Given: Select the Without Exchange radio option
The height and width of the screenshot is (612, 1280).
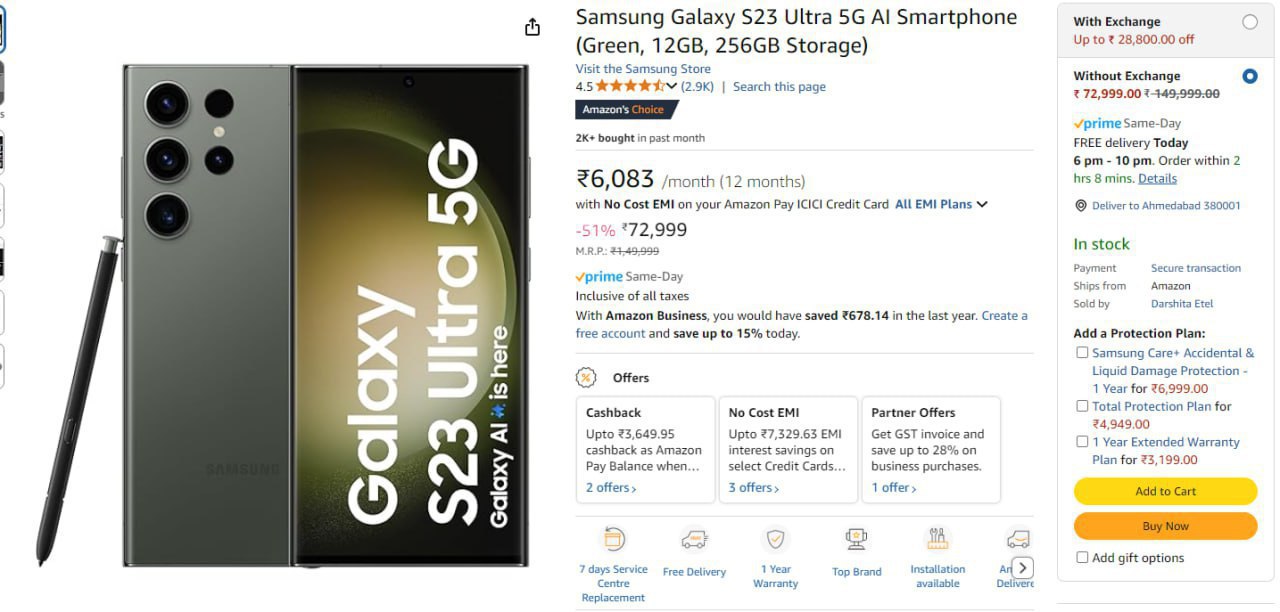Looking at the screenshot, I should click(1249, 76).
